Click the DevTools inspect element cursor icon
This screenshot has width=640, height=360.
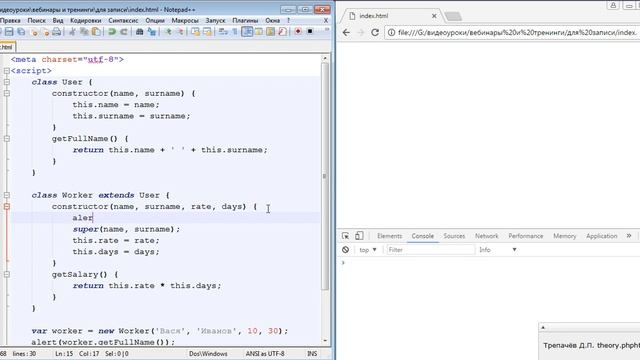(x=345, y=236)
